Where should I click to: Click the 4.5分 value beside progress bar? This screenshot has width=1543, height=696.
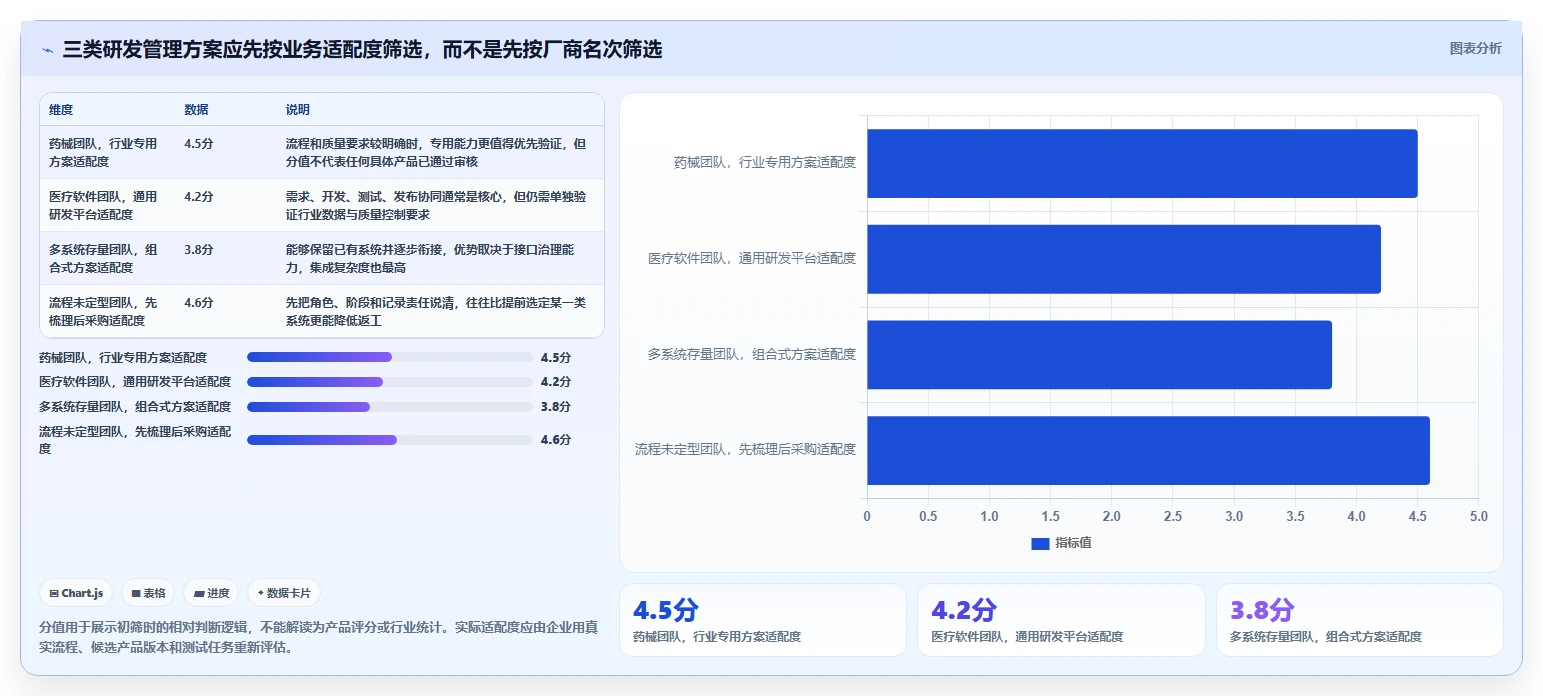point(555,357)
